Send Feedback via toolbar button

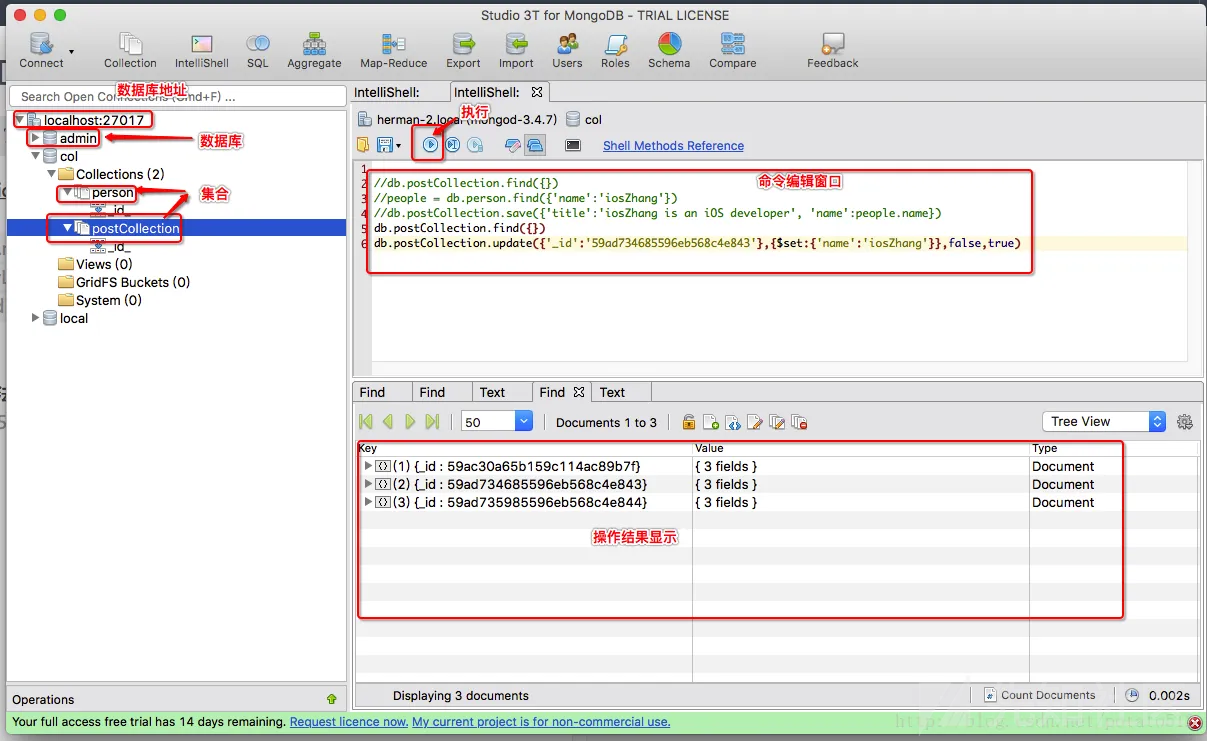833,50
